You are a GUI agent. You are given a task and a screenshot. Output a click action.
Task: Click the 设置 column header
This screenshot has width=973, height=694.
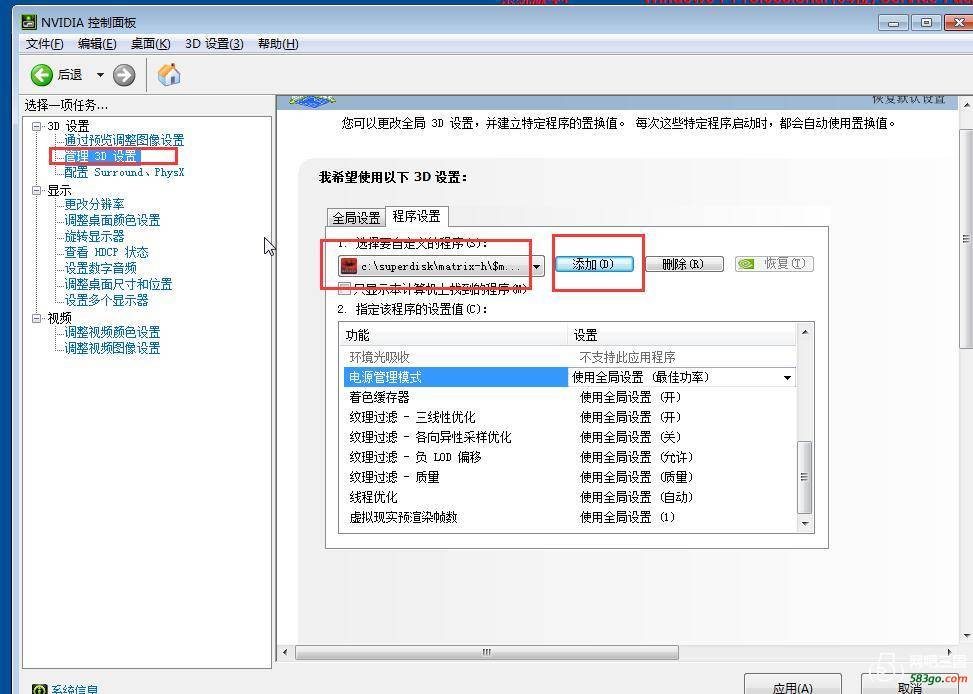682,335
